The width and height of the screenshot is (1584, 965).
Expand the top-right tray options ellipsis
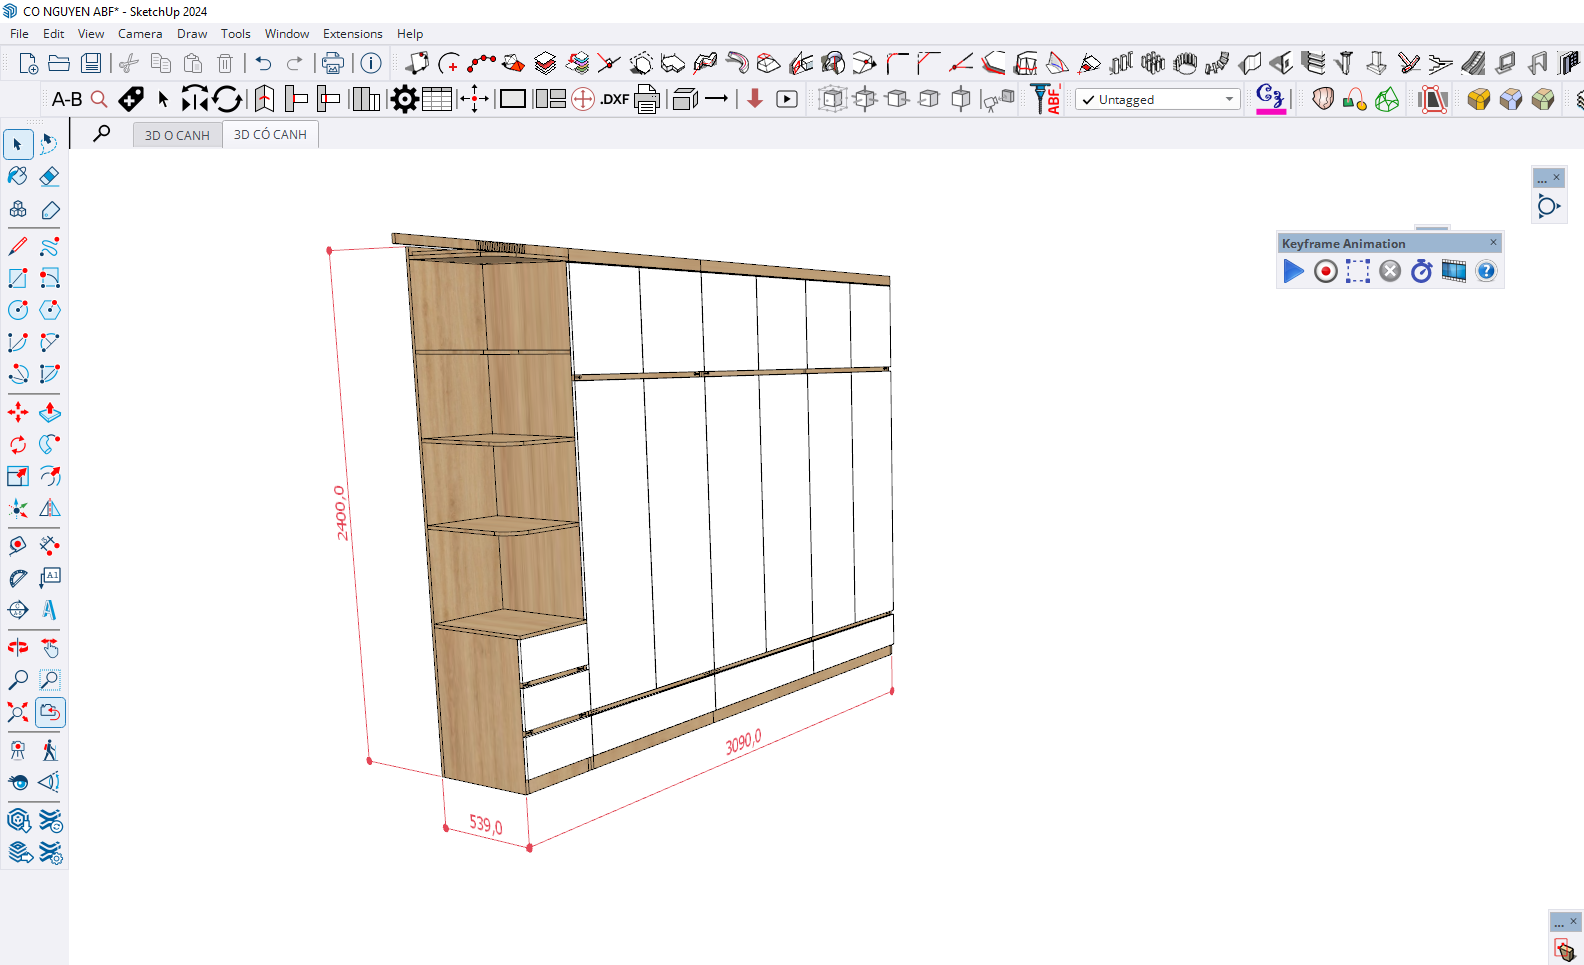pos(1542,179)
